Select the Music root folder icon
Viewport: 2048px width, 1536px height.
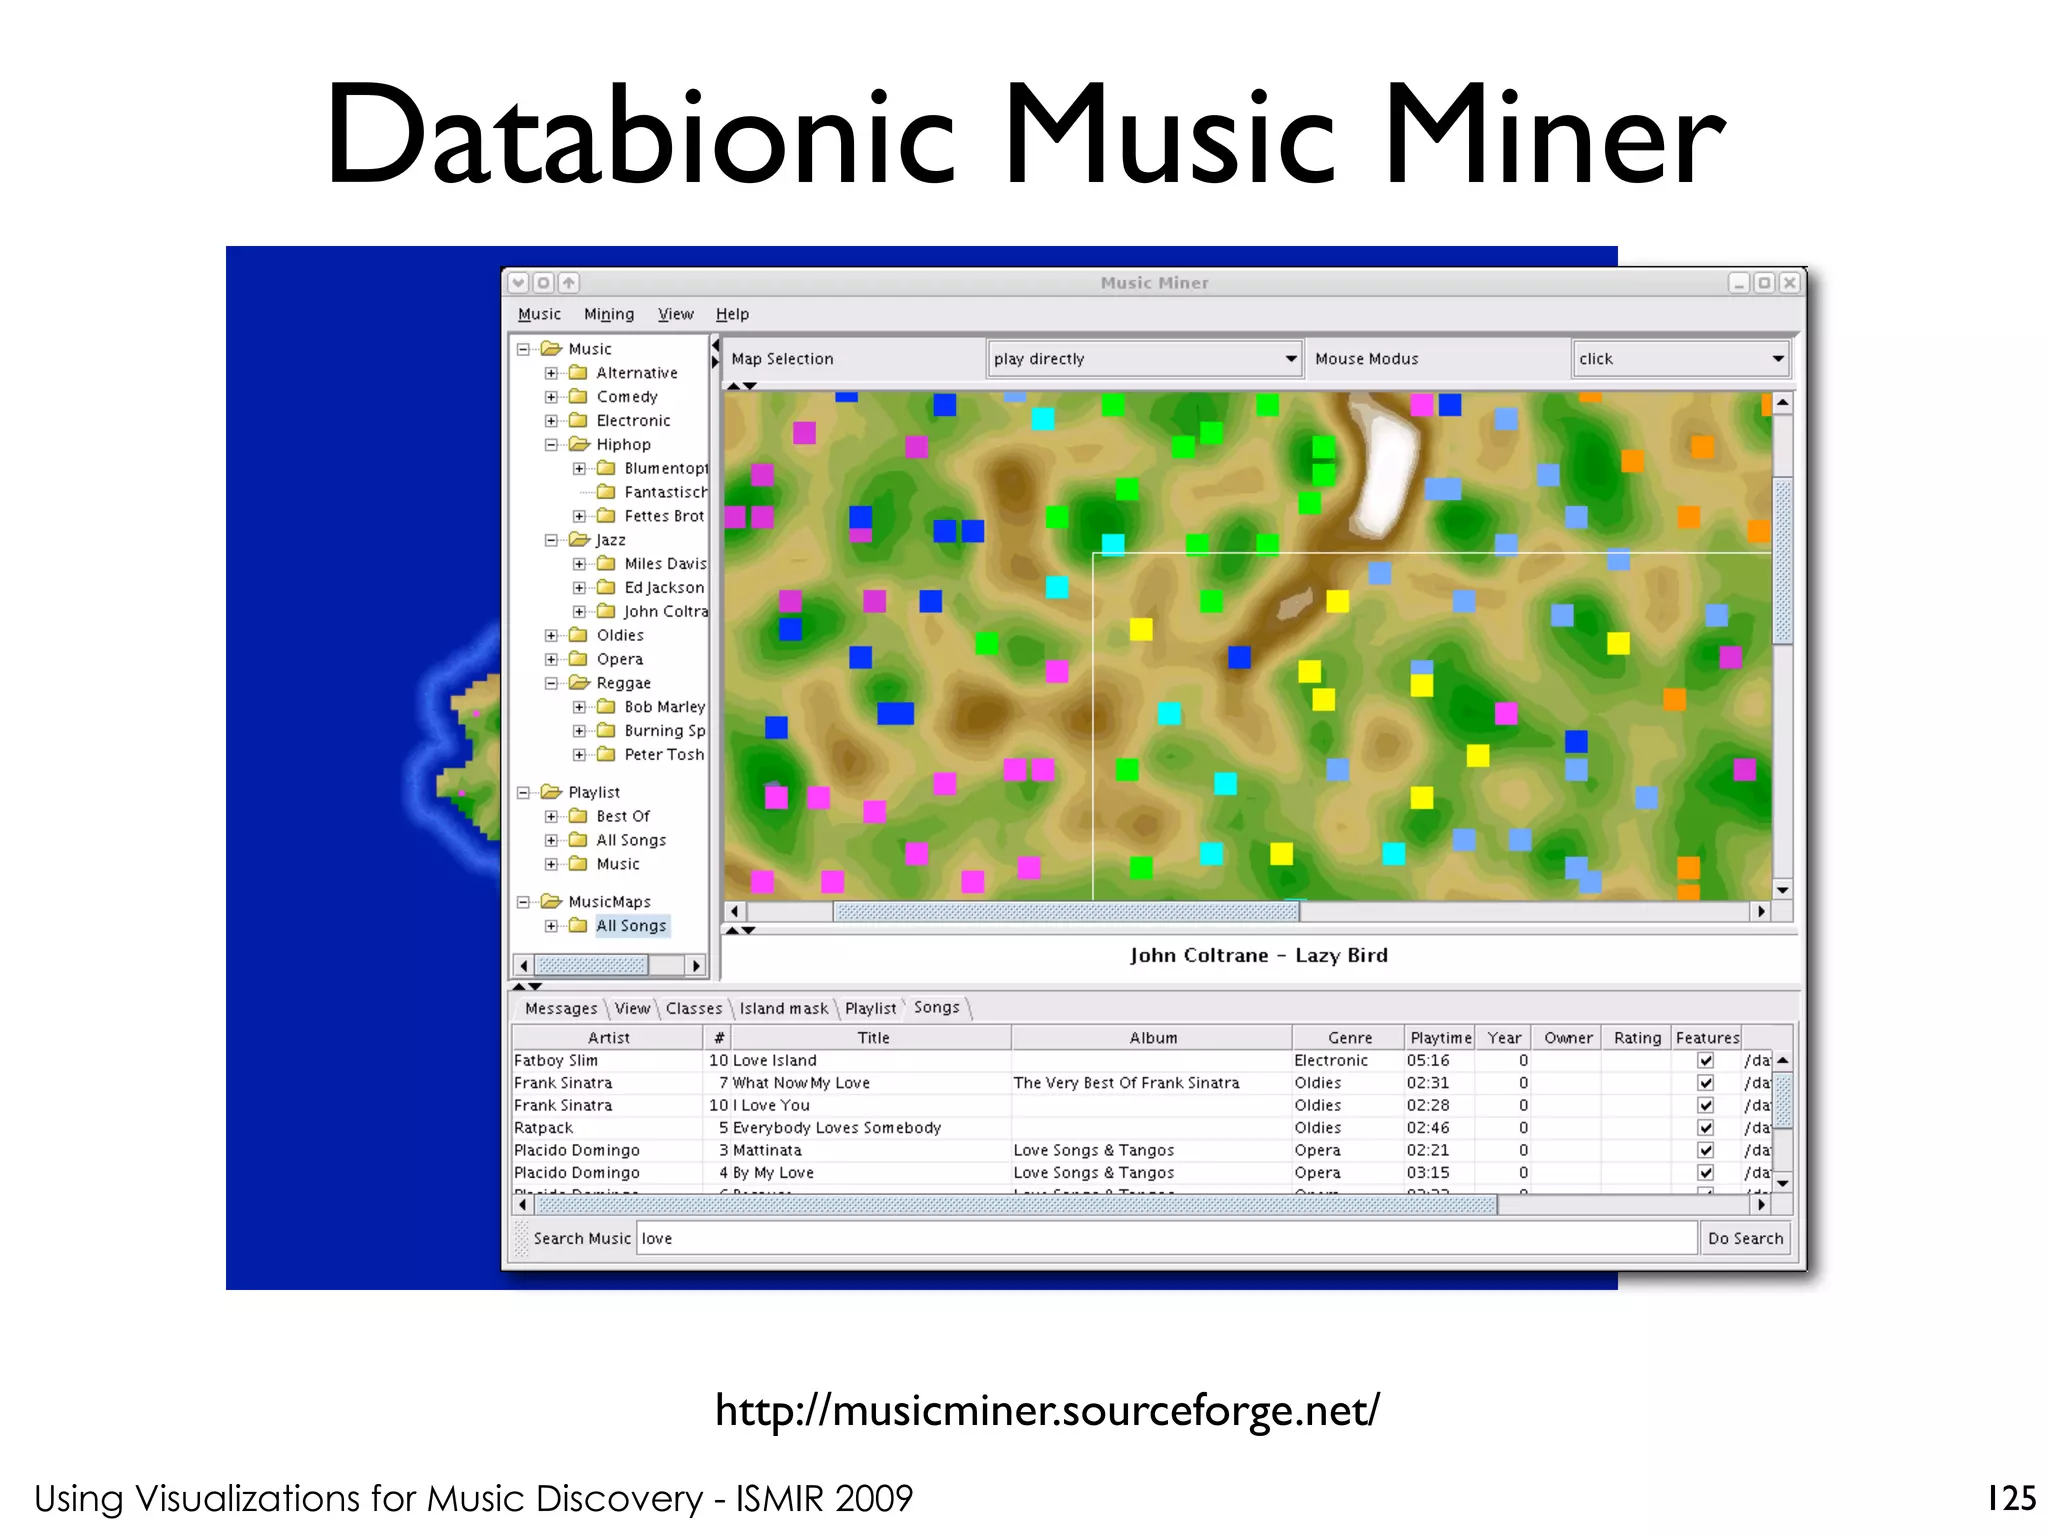point(551,349)
